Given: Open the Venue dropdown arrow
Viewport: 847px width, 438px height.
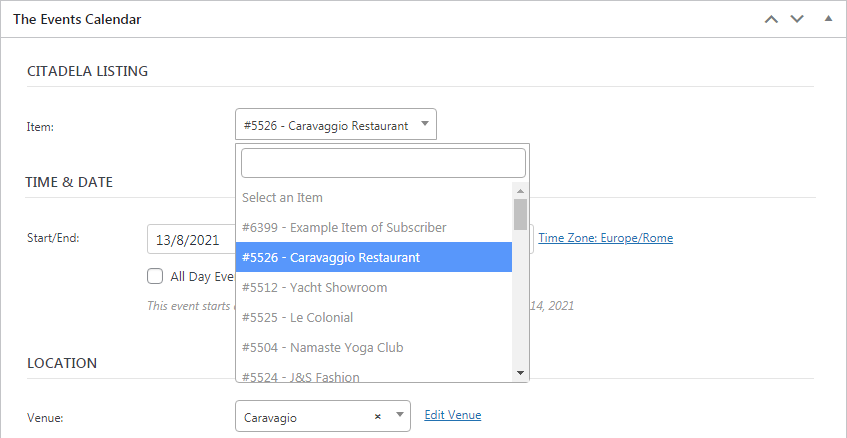Looking at the screenshot, I should coord(399,416).
